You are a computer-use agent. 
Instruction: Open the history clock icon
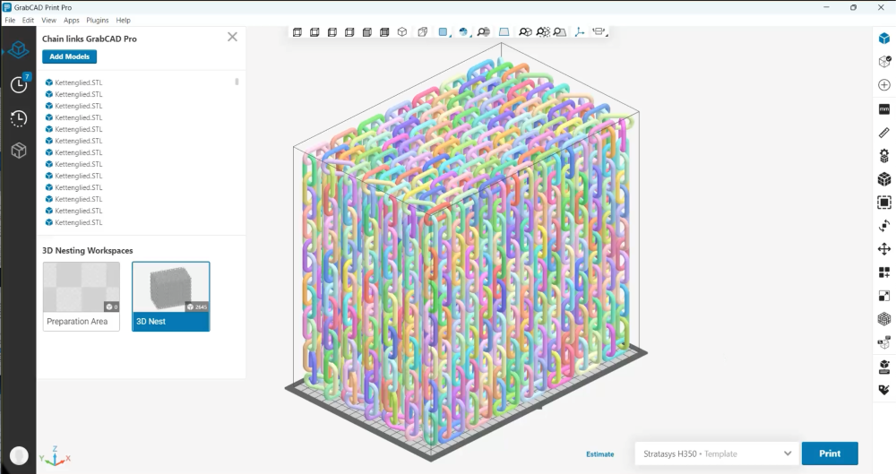pyautogui.click(x=18, y=118)
